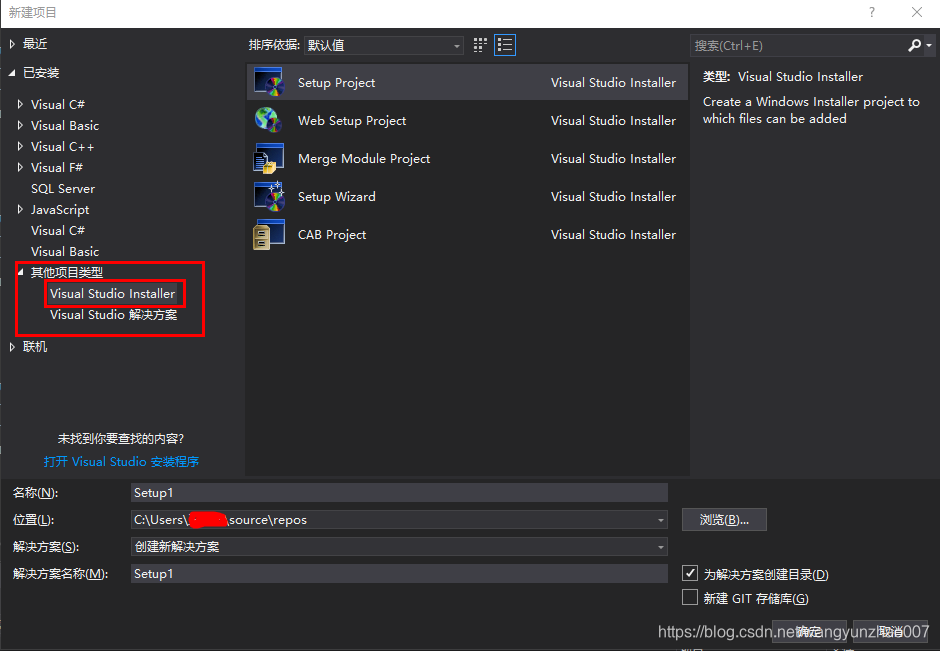The image size is (940, 651).
Task: Close the 新建项目 dialog
Action: [917, 12]
